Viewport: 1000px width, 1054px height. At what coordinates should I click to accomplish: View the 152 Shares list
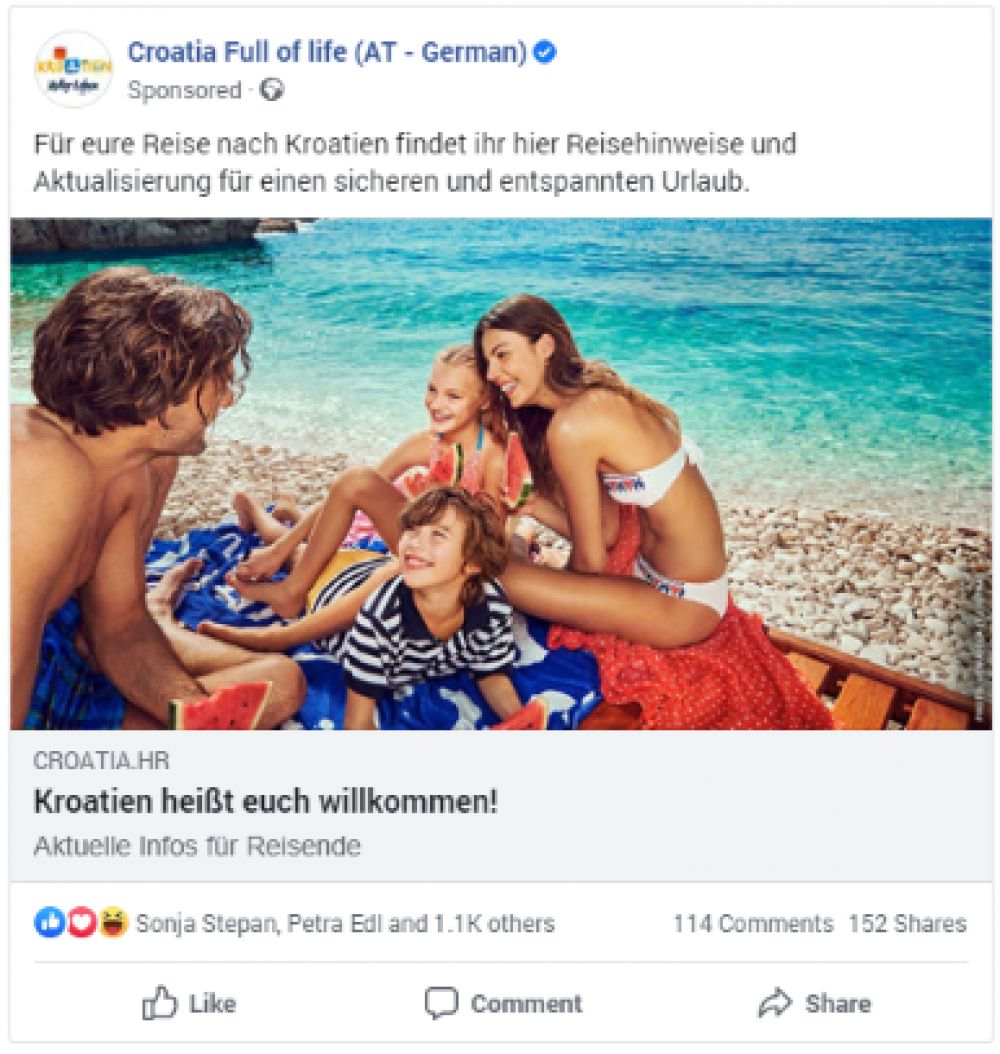[x=907, y=924]
